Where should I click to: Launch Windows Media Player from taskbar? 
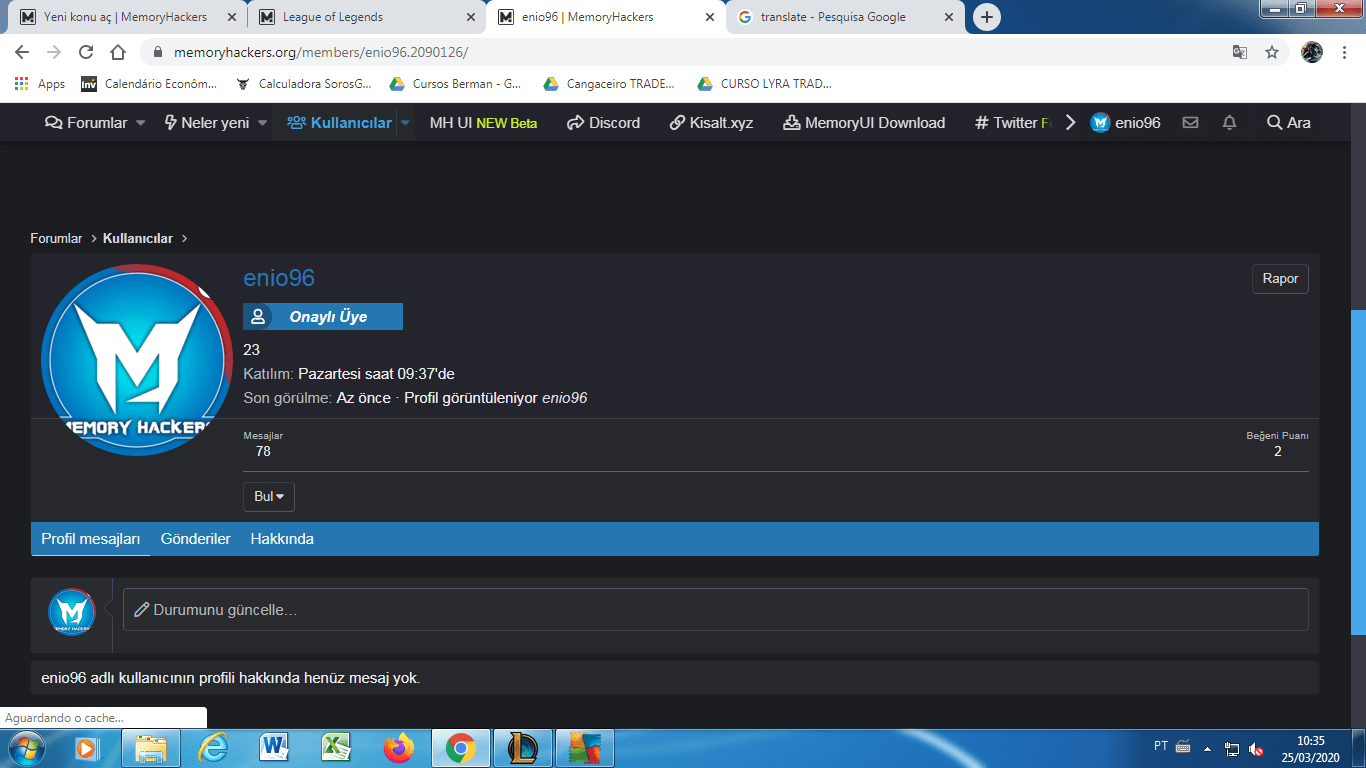(x=86, y=748)
